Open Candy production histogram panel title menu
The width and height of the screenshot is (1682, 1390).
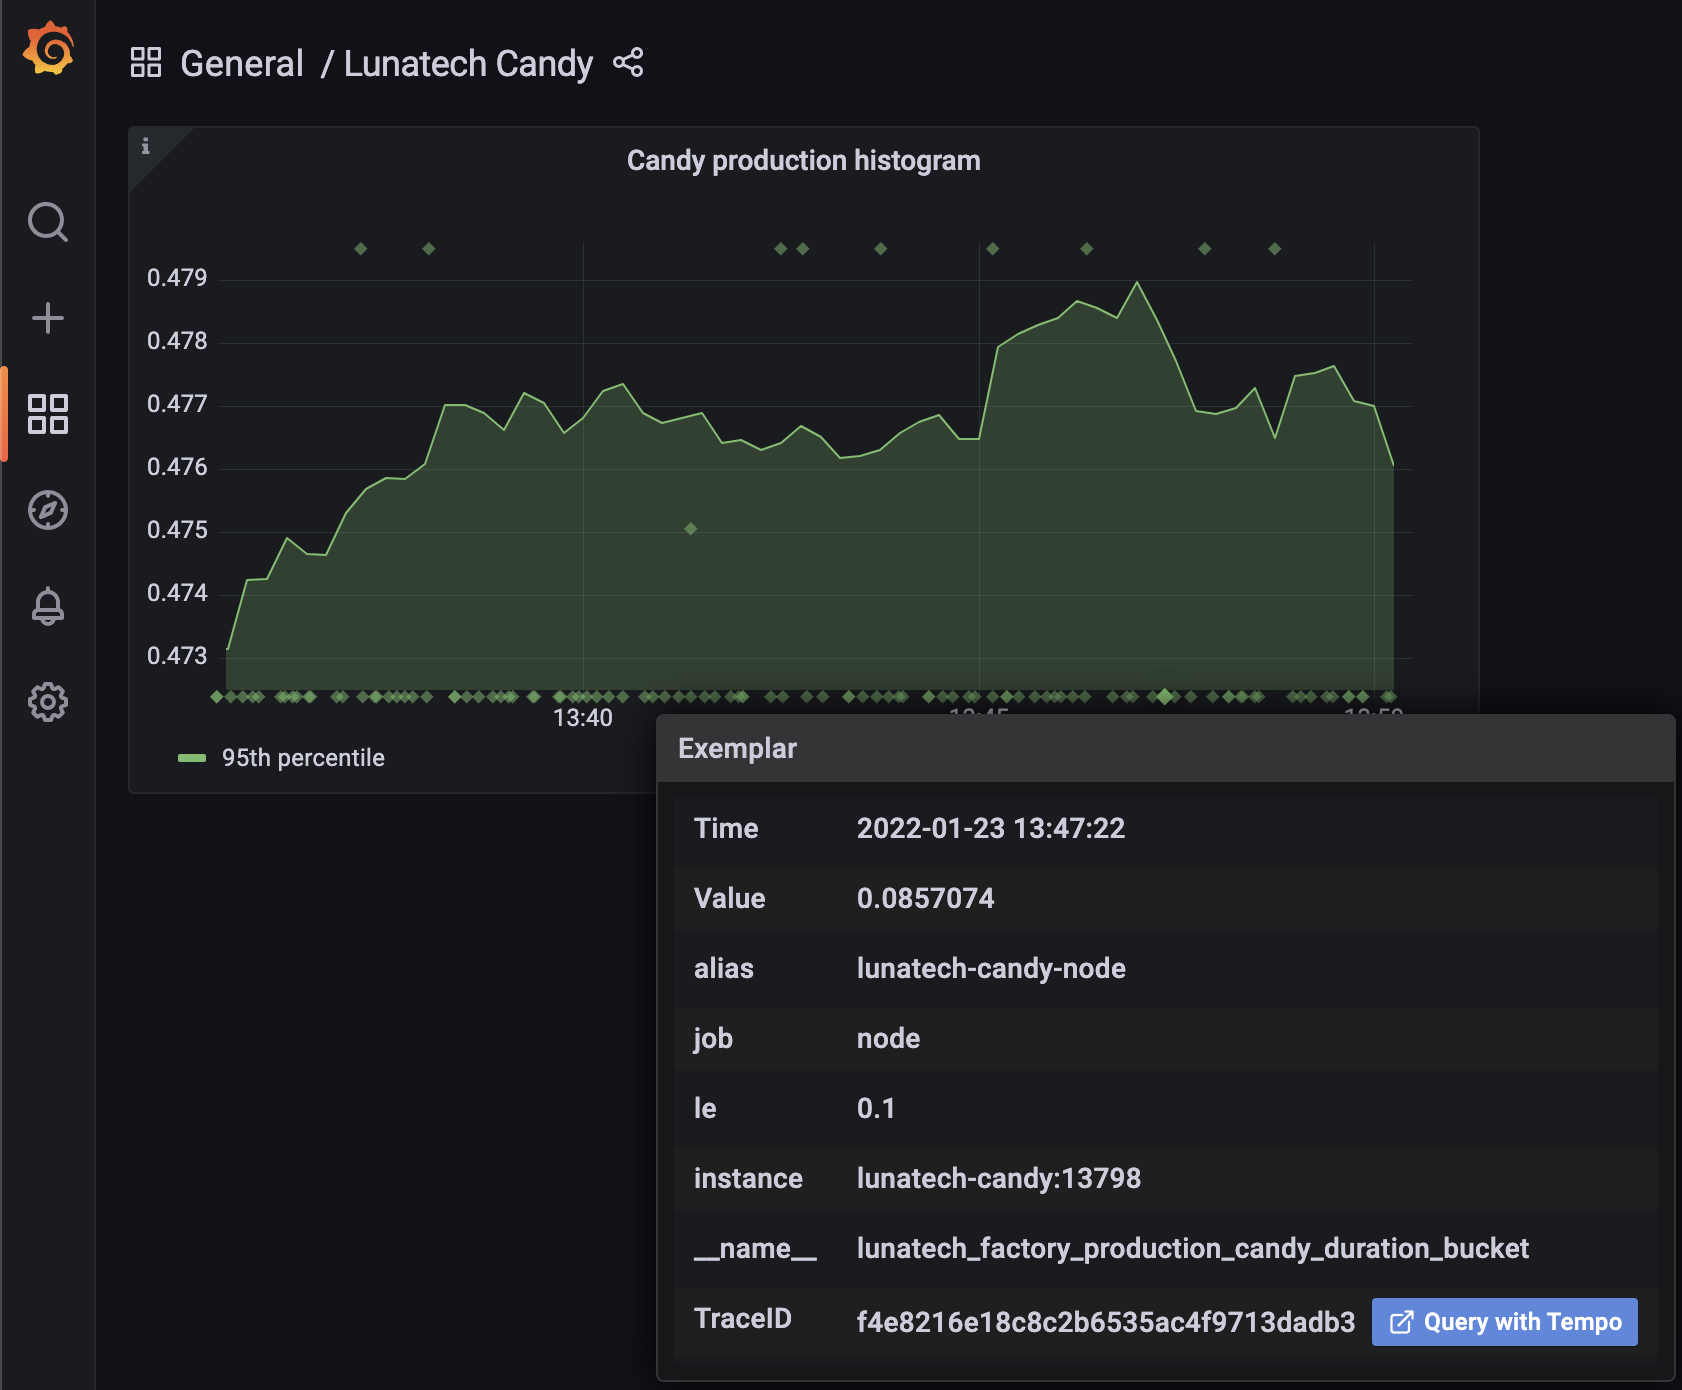(803, 160)
